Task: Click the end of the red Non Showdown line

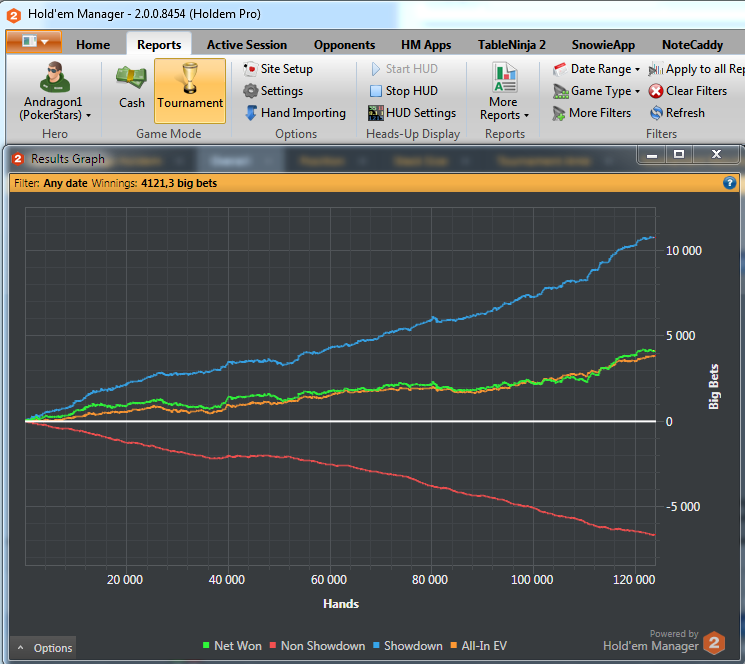Action: tap(654, 535)
